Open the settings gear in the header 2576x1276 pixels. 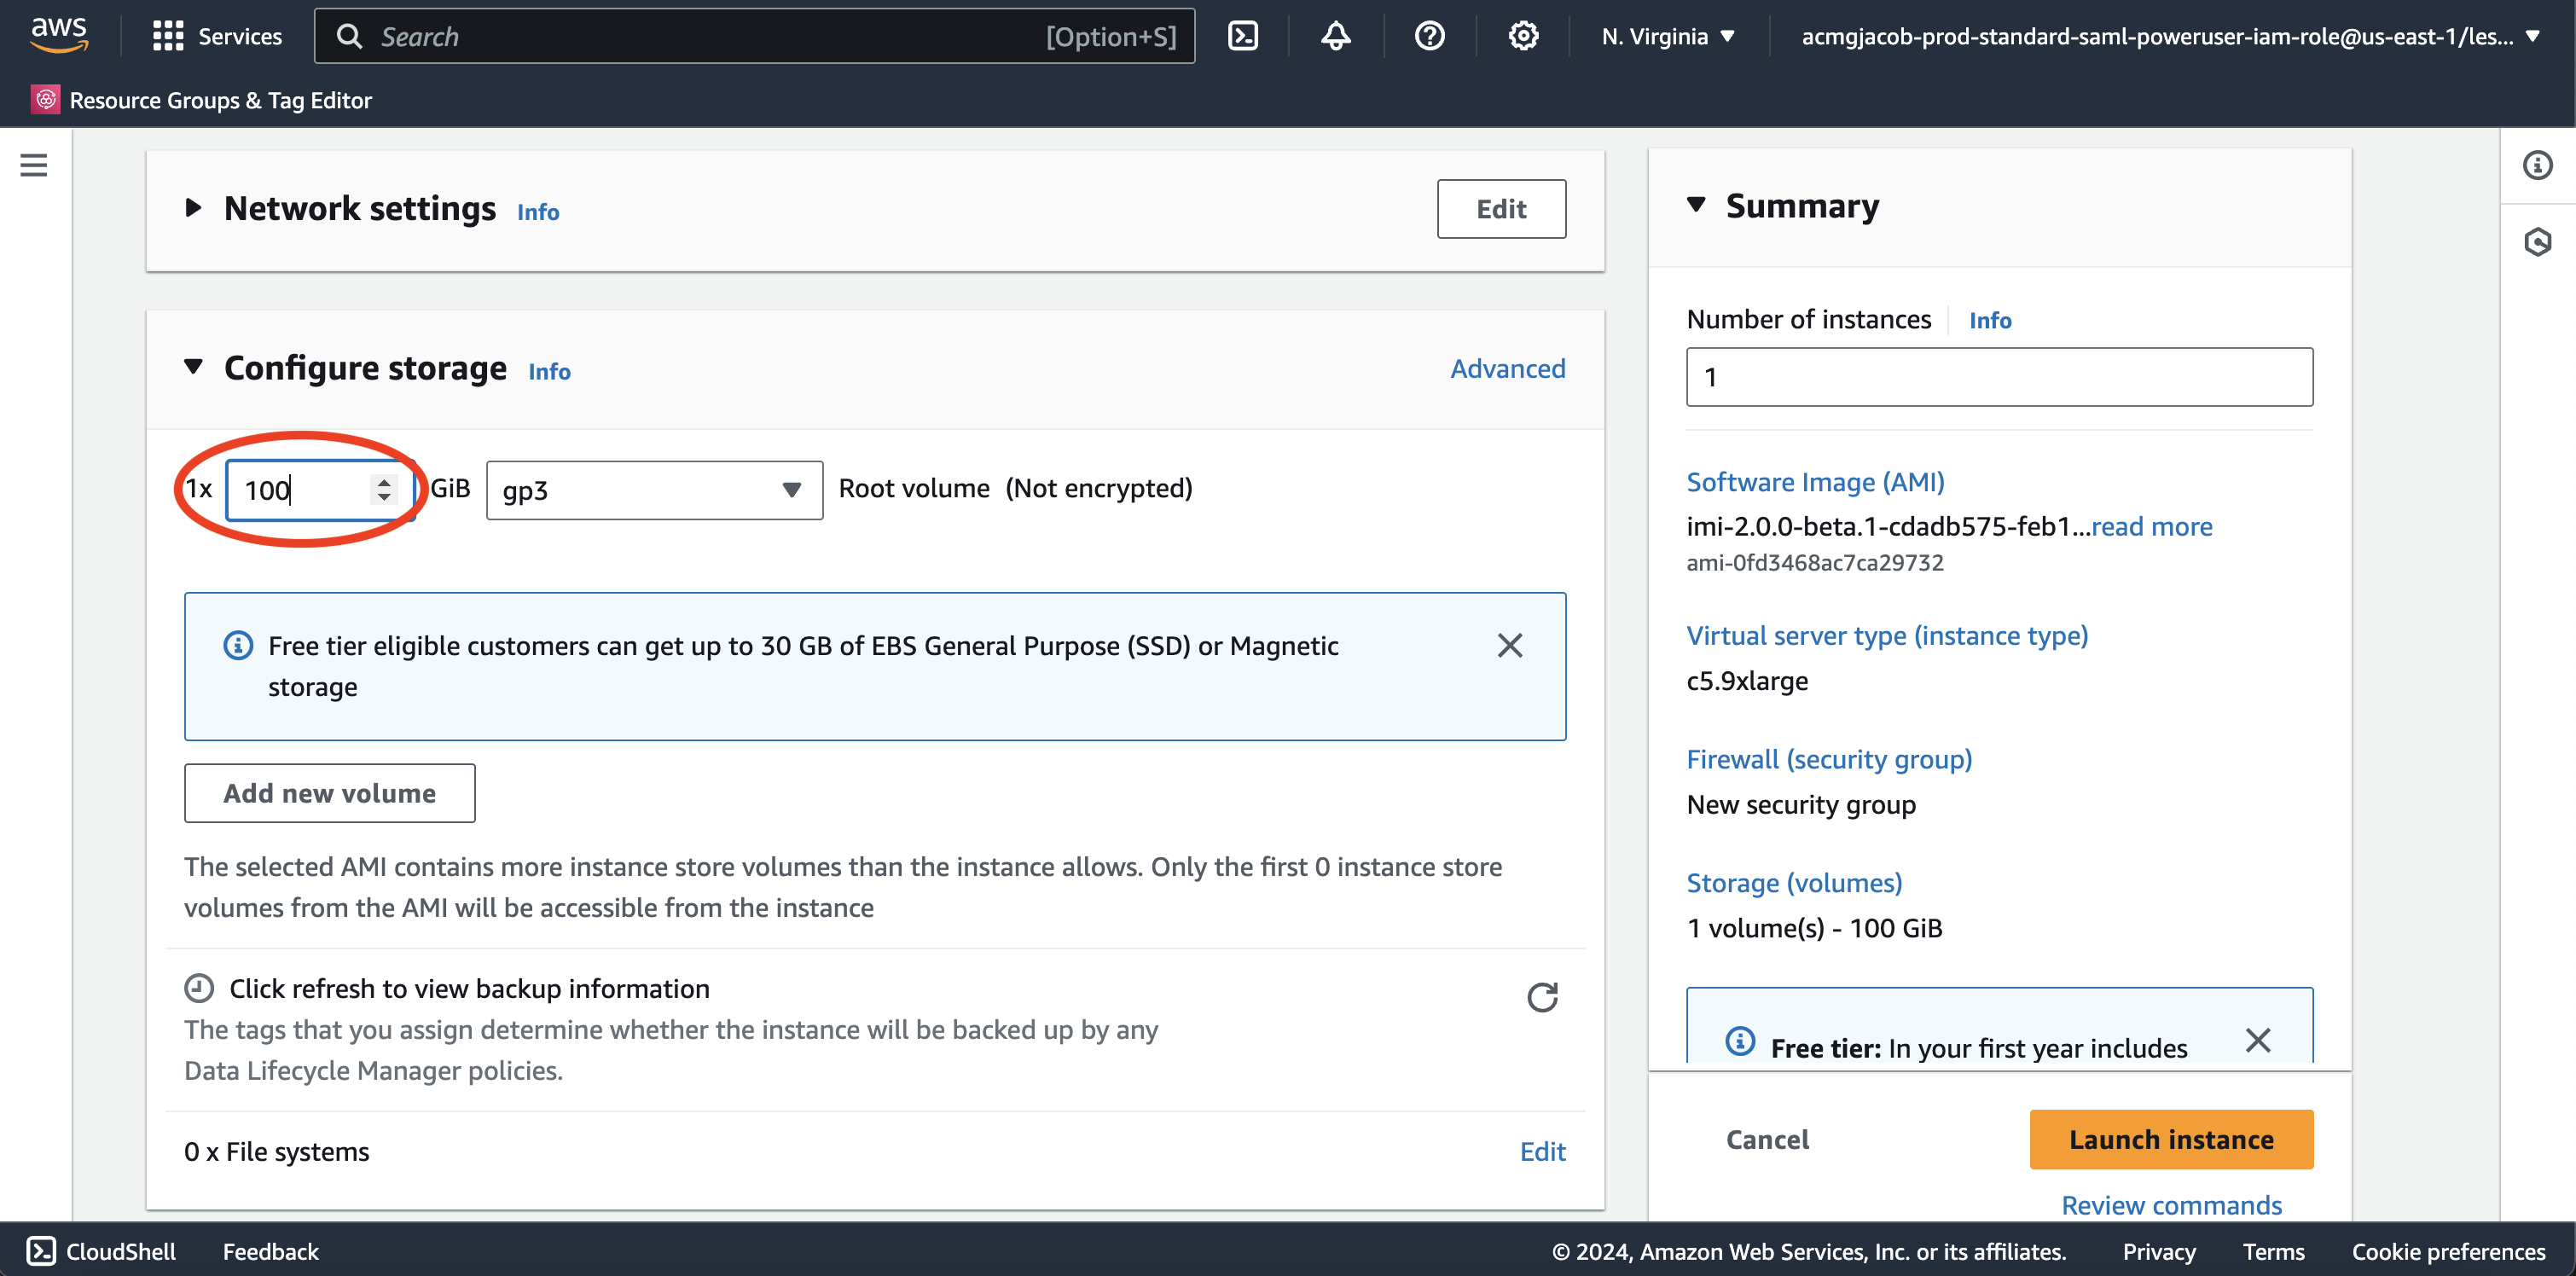coord(1523,37)
